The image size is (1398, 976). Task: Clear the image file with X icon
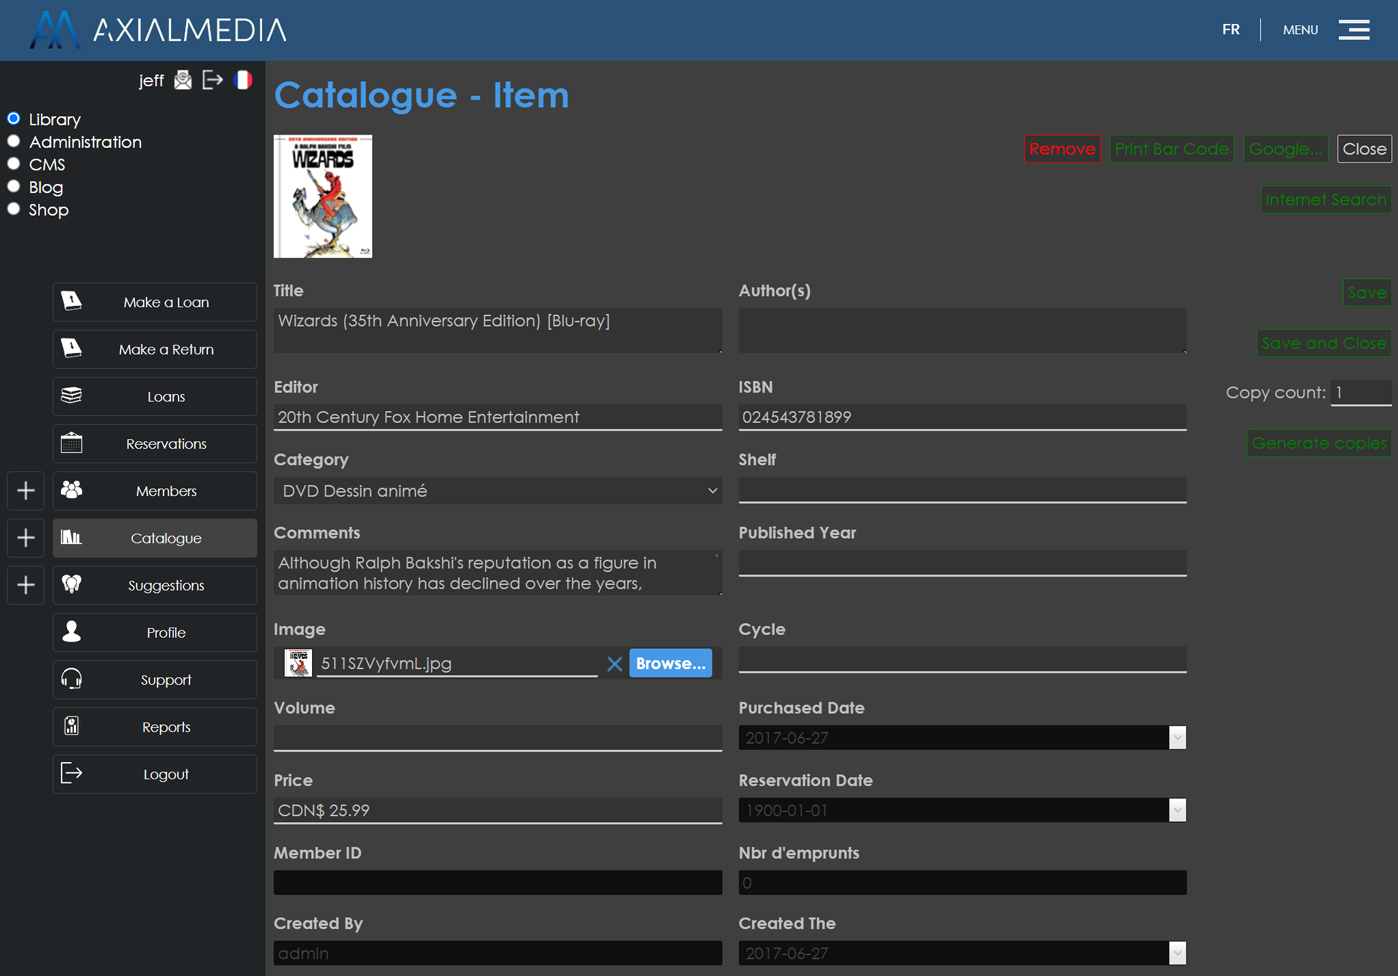(614, 664)
